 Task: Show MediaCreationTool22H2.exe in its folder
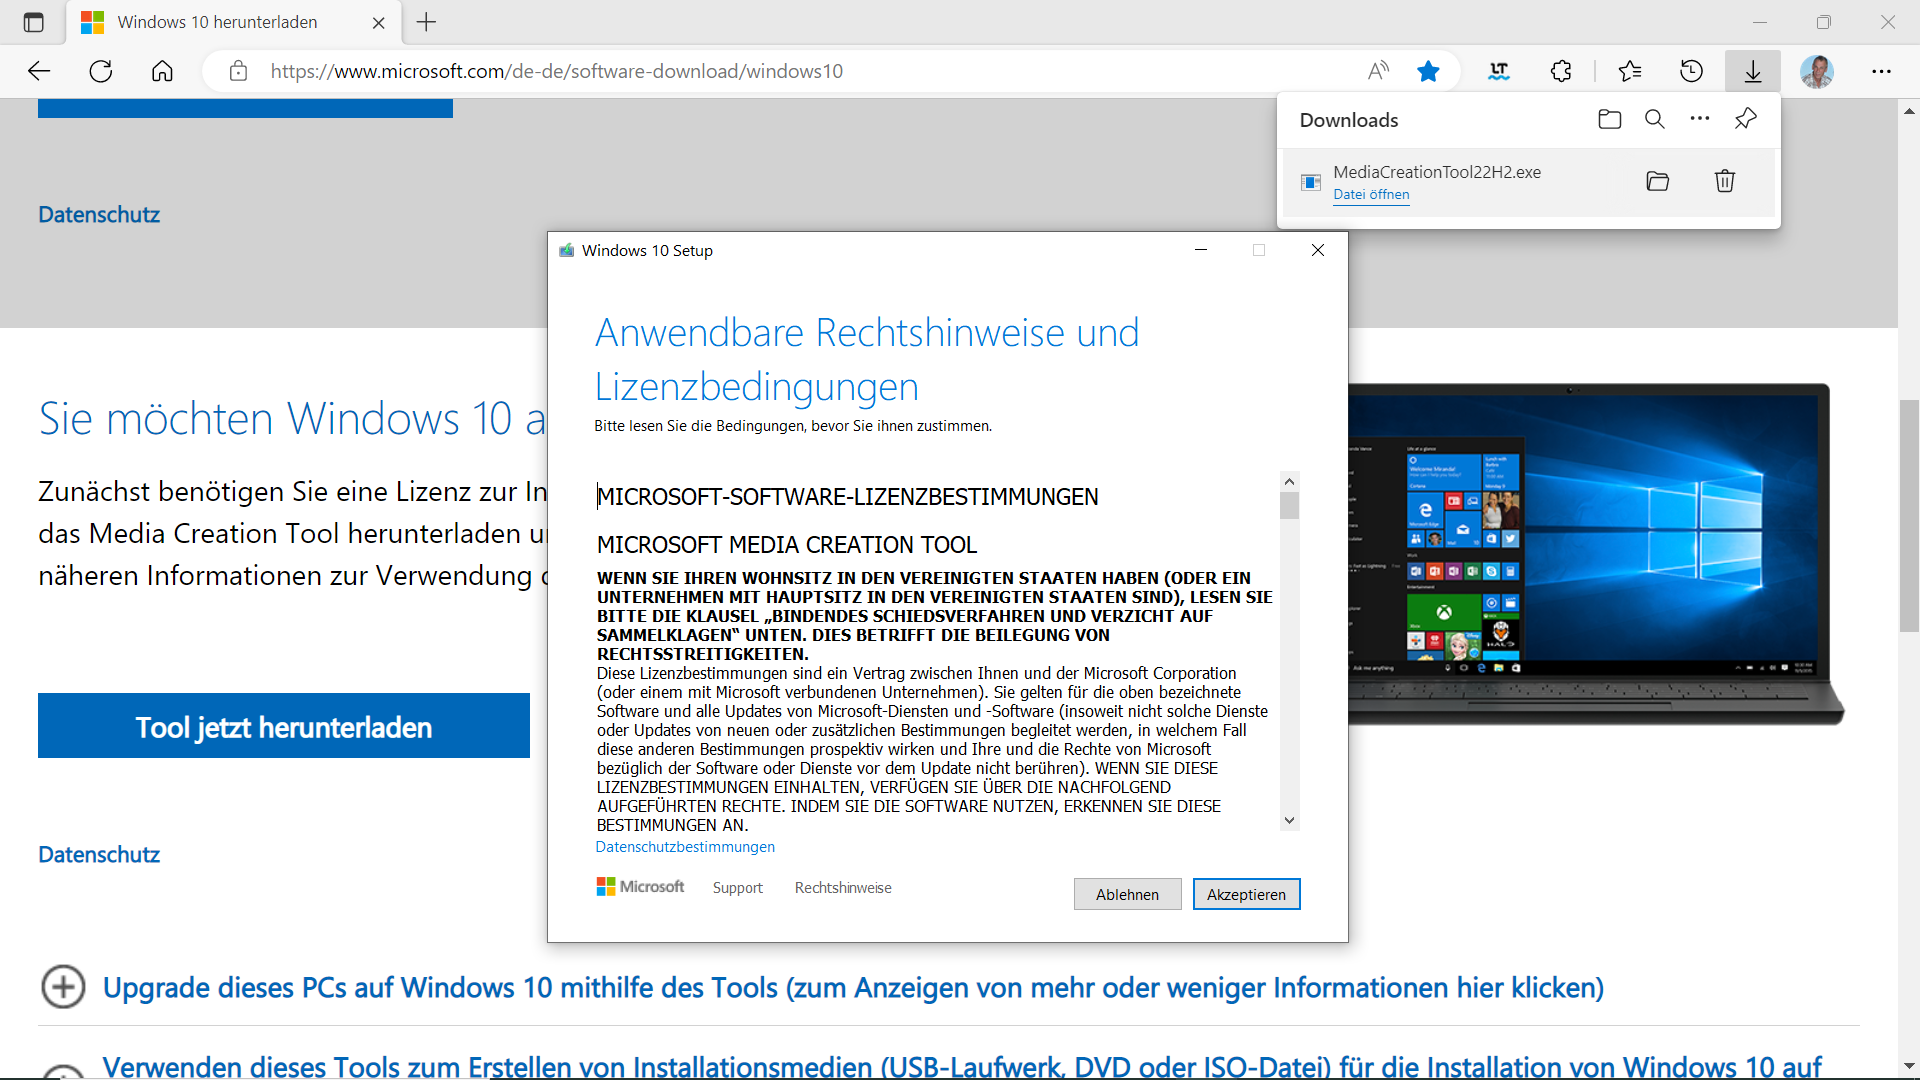point(1658,181)
